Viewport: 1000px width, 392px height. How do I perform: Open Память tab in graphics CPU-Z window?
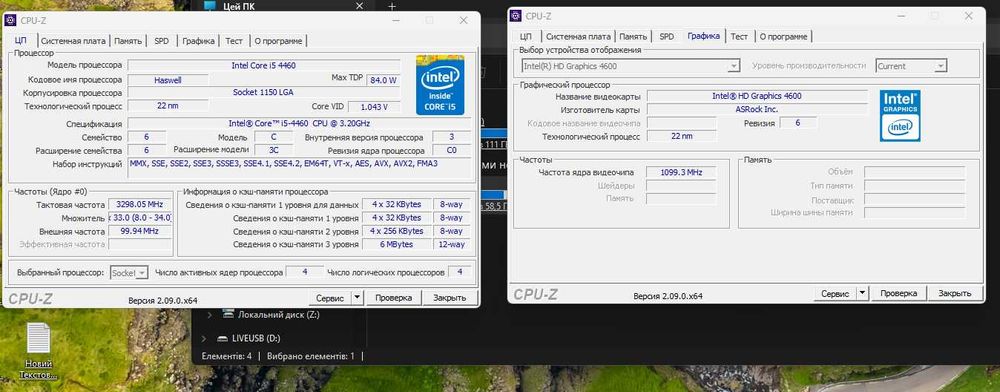(x=633, y=36)
